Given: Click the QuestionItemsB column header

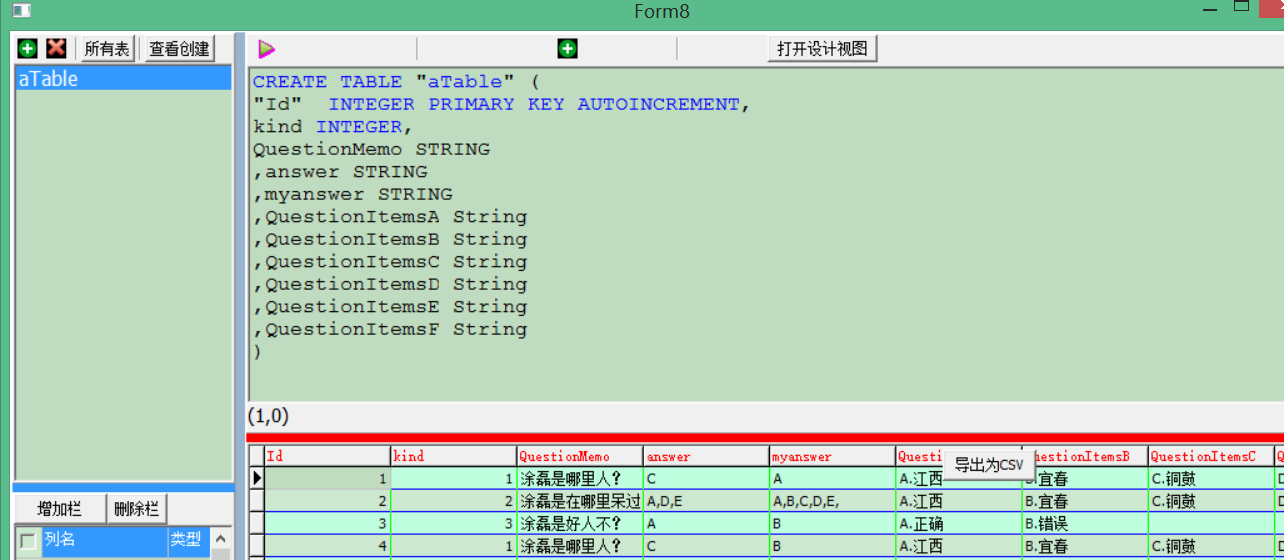Looking at the screenshot, I should 1085,456.
